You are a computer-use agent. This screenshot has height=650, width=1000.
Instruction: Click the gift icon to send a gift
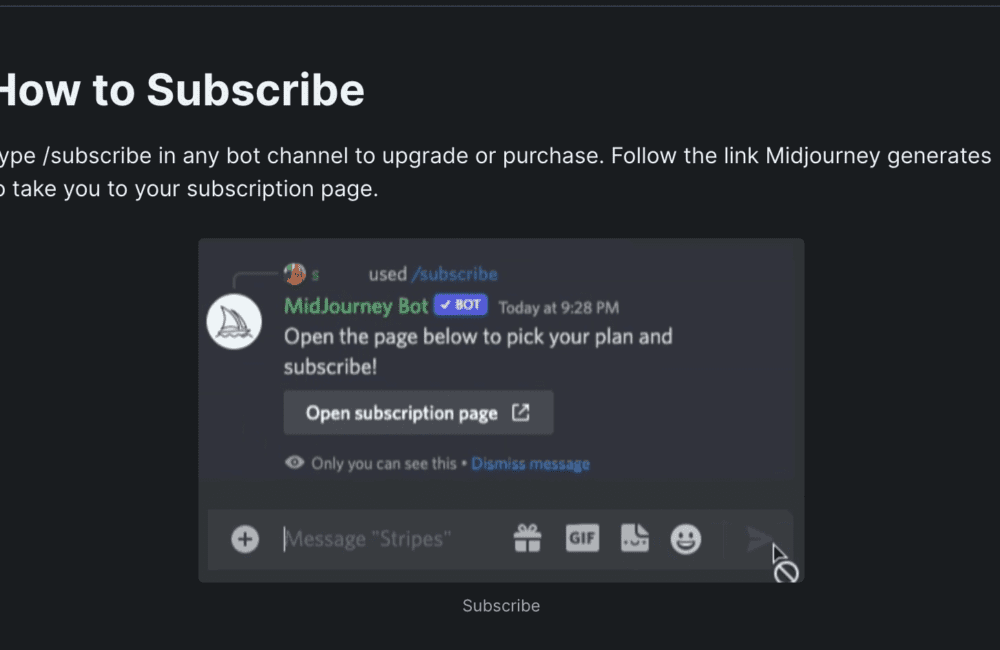pyautogui.click(x=527, y=538)
